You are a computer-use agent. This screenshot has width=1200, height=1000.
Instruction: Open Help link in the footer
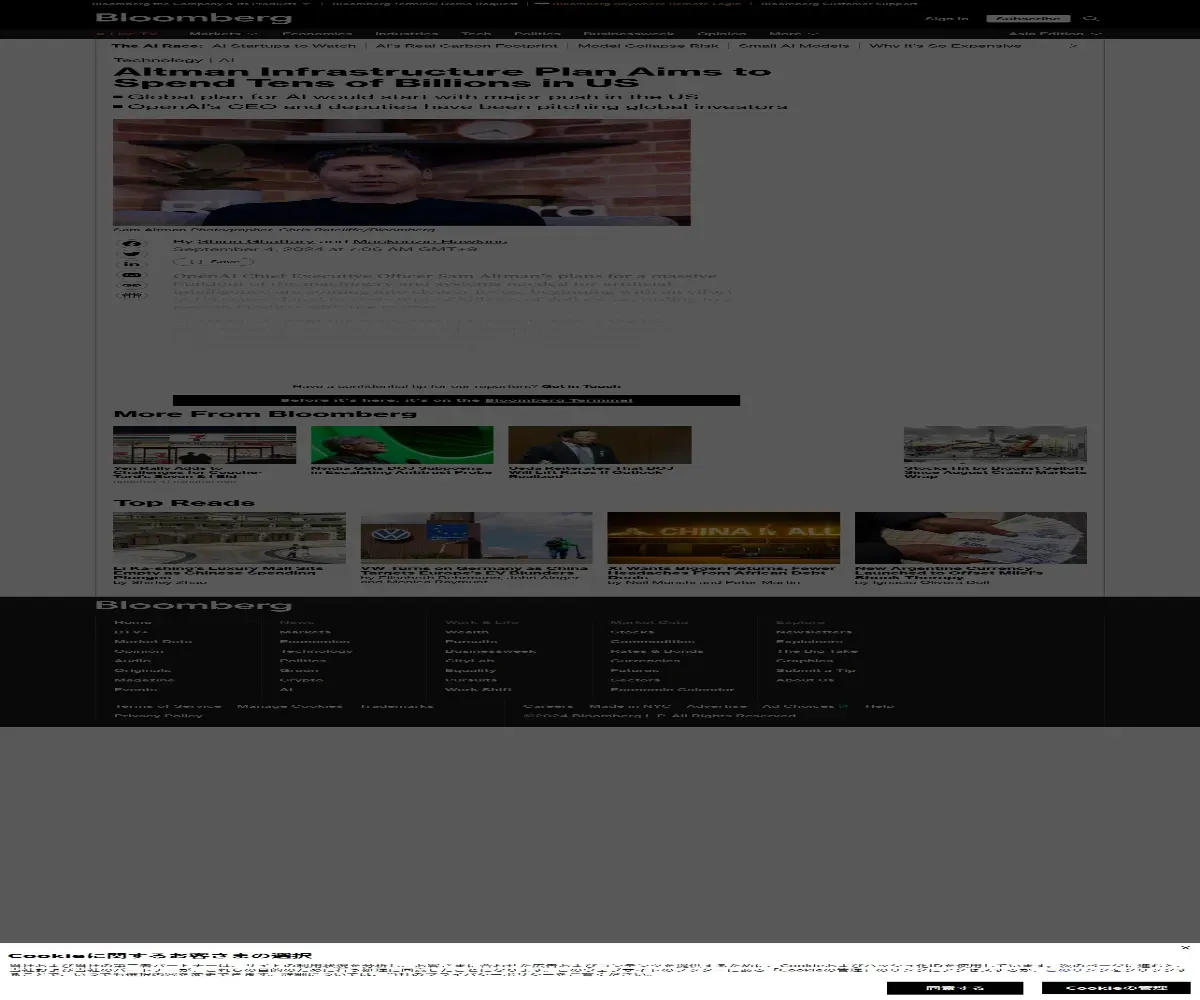[879, 706]
